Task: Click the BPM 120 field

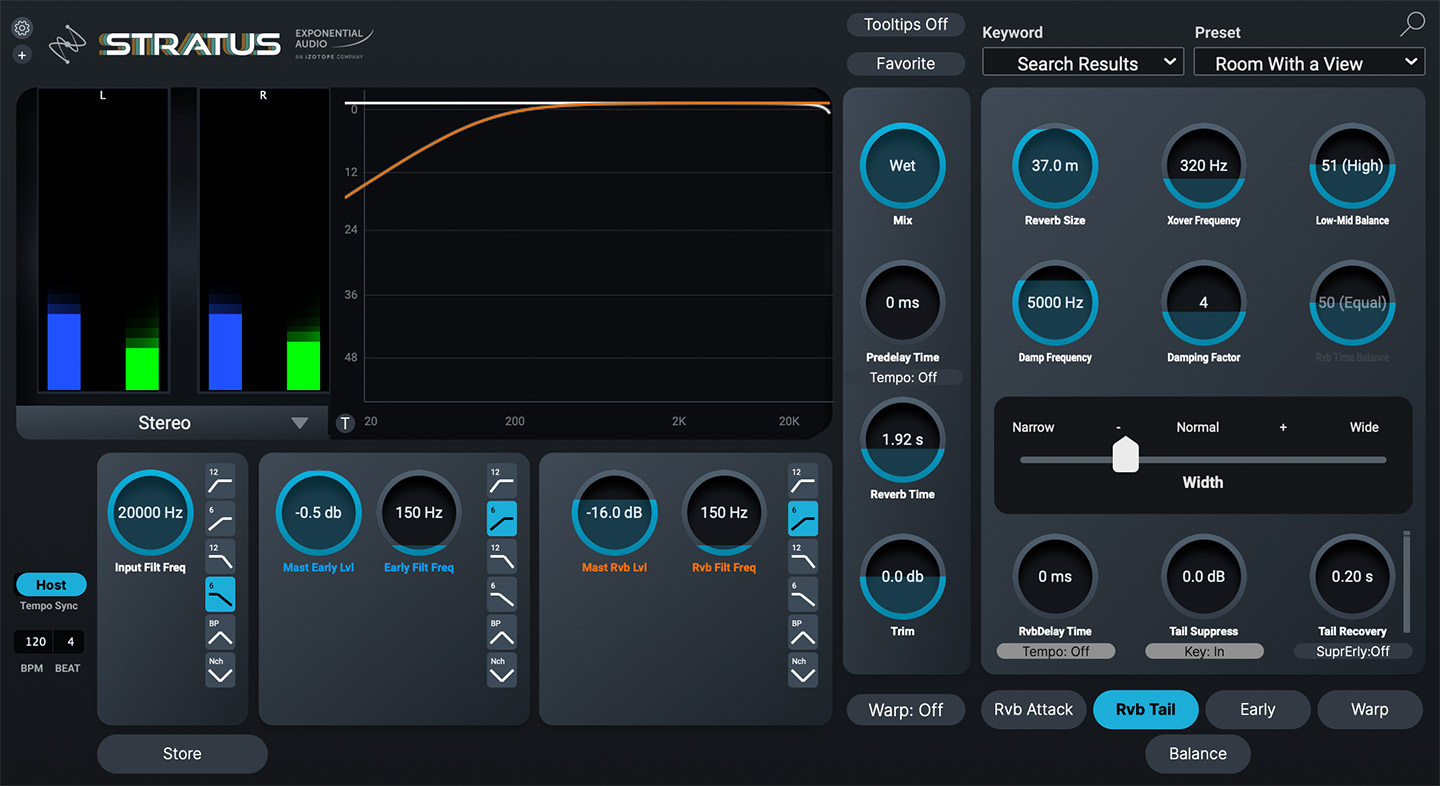Action: coord(35,642)
